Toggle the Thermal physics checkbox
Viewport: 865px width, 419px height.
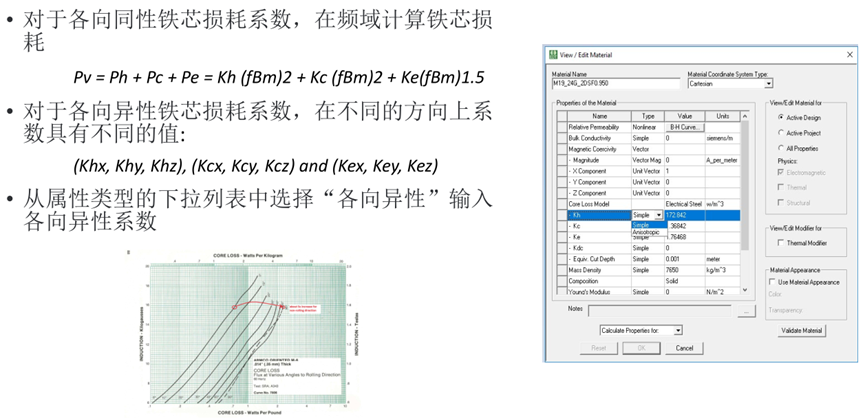click(780, 187)
